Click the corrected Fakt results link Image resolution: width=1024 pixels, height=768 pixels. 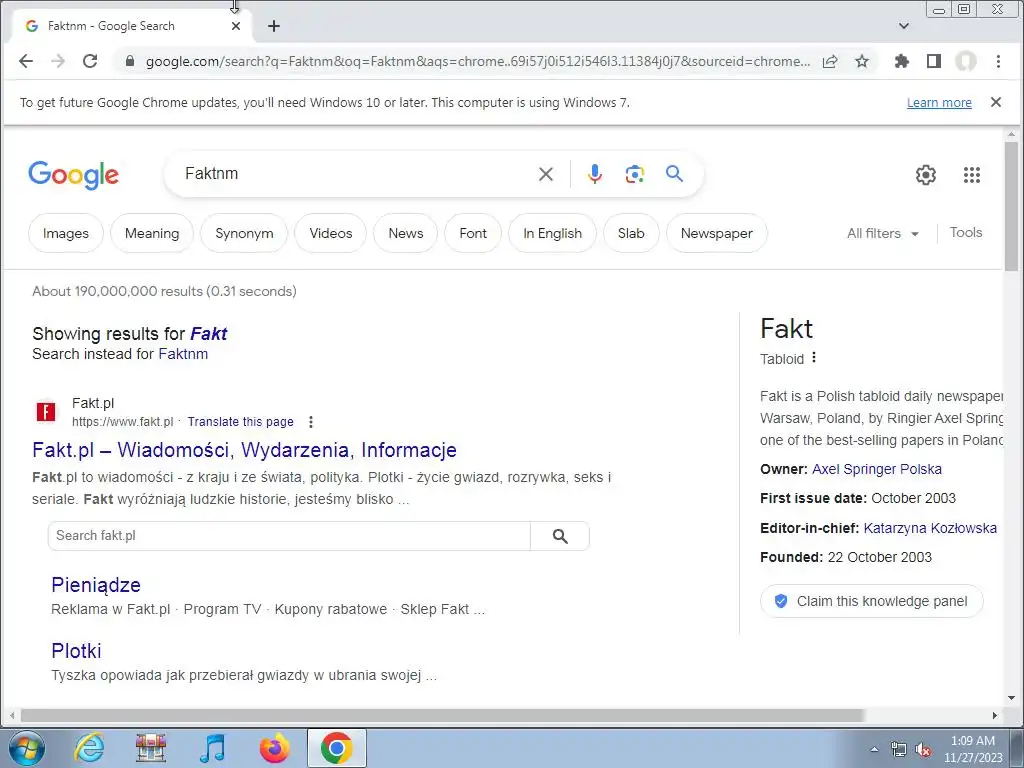pyautogui.click(x=208, y=334)
